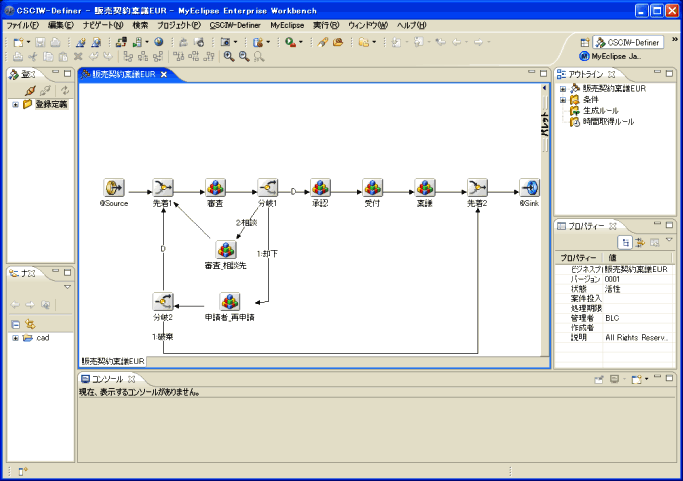Select the 分岐2 branch node
Image resolution: width=683 pixels, height=481 pixels.
coord(164,301)
